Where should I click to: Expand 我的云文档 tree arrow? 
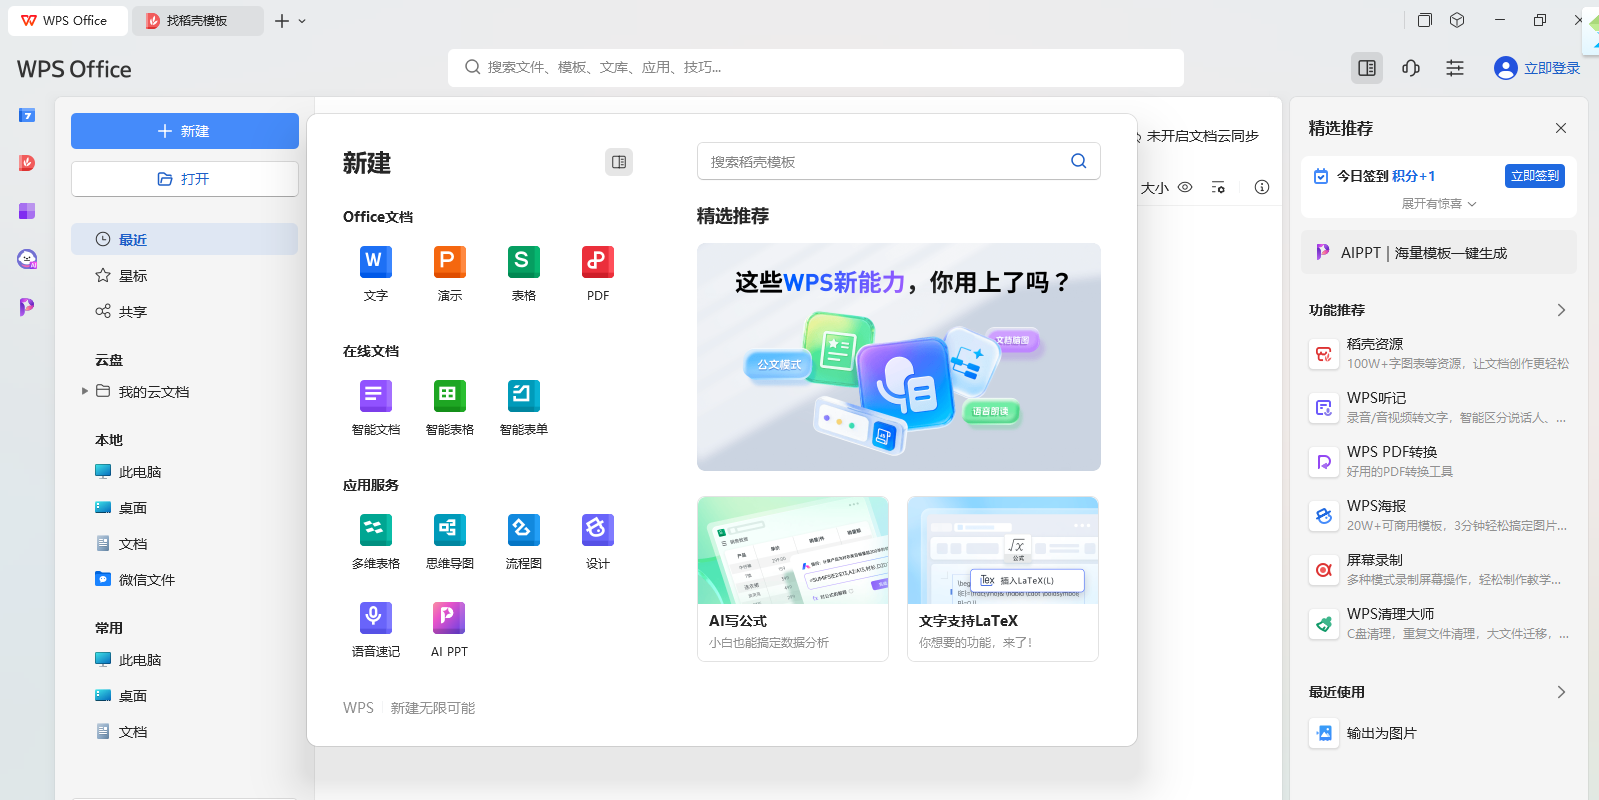85,391
